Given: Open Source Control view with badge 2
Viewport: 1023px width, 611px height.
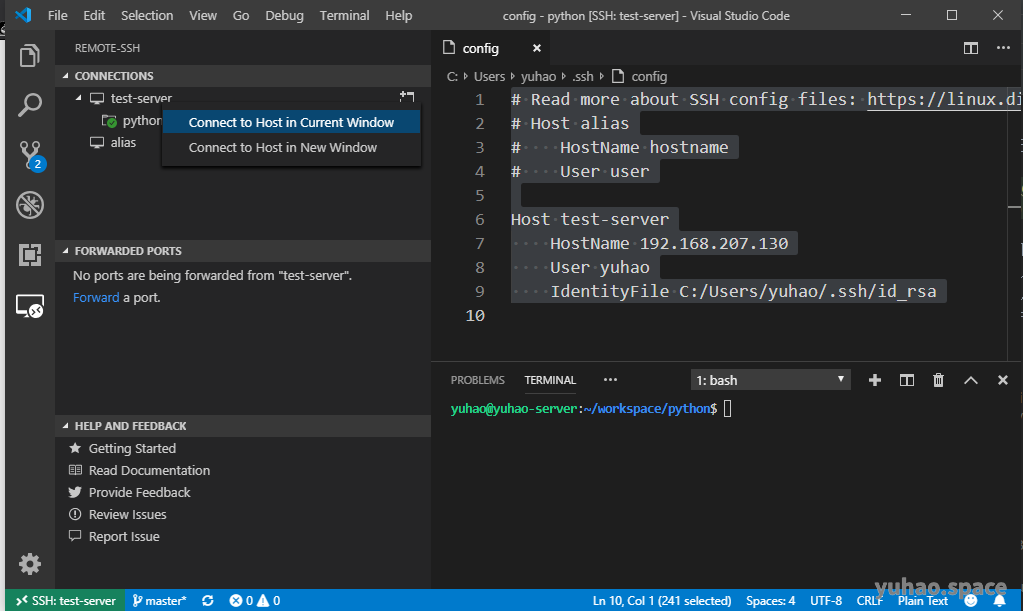Looking at the screenshot, I should pos(31,155).
